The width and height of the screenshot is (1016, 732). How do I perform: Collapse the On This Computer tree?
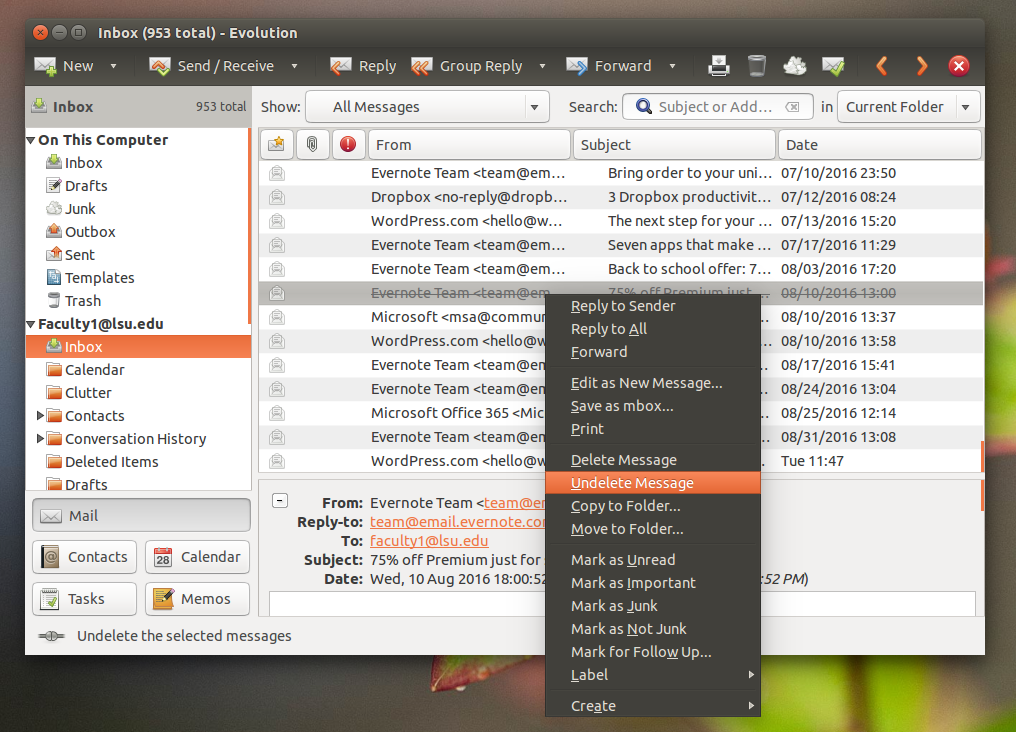[x=31, y=140]
